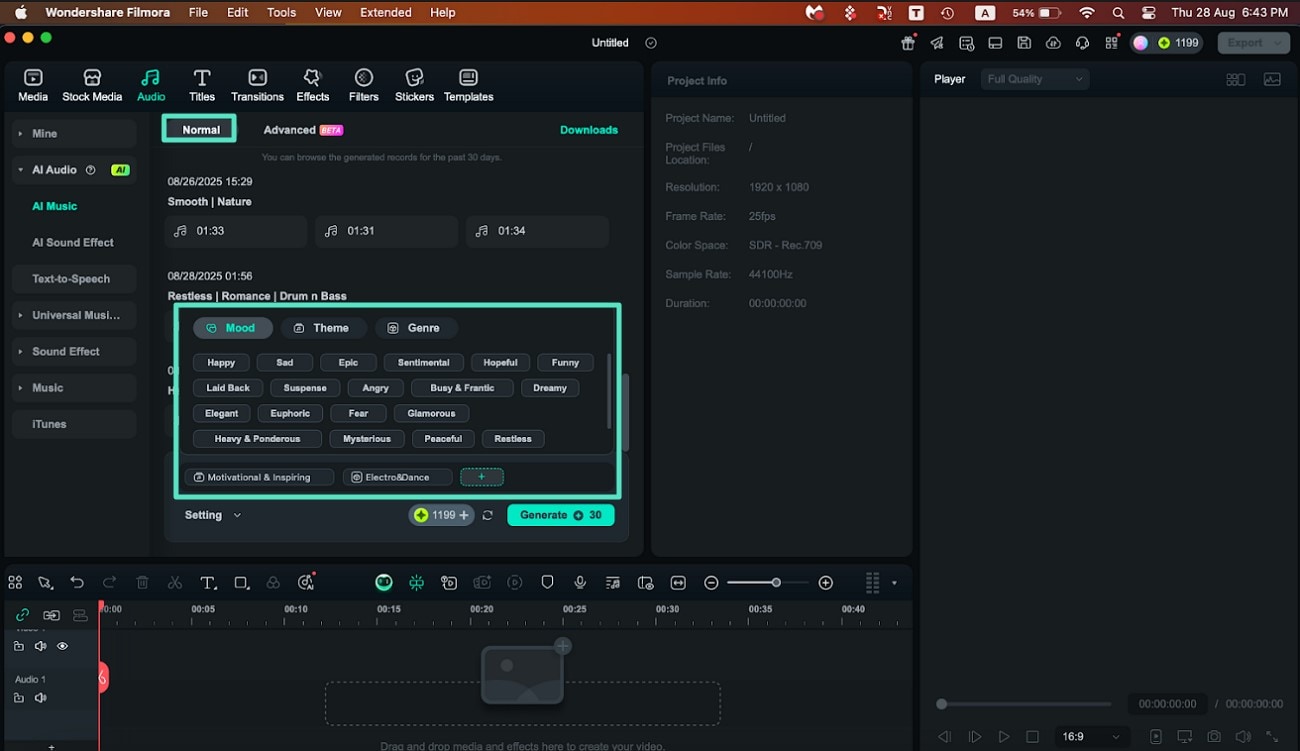Mute the Audio 1 track speaker

pyautogui.click(x=40, y=698)
